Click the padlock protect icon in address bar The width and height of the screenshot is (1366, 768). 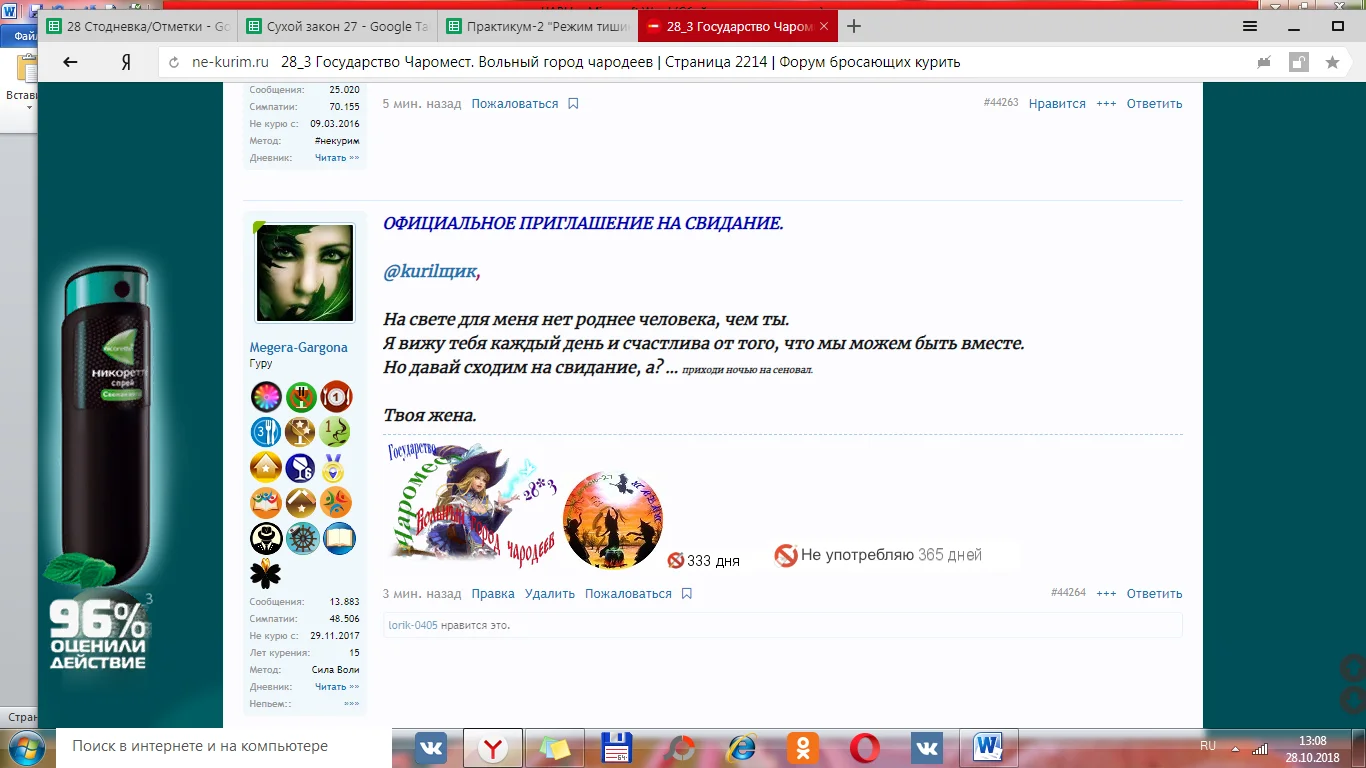click(1298, 62)
